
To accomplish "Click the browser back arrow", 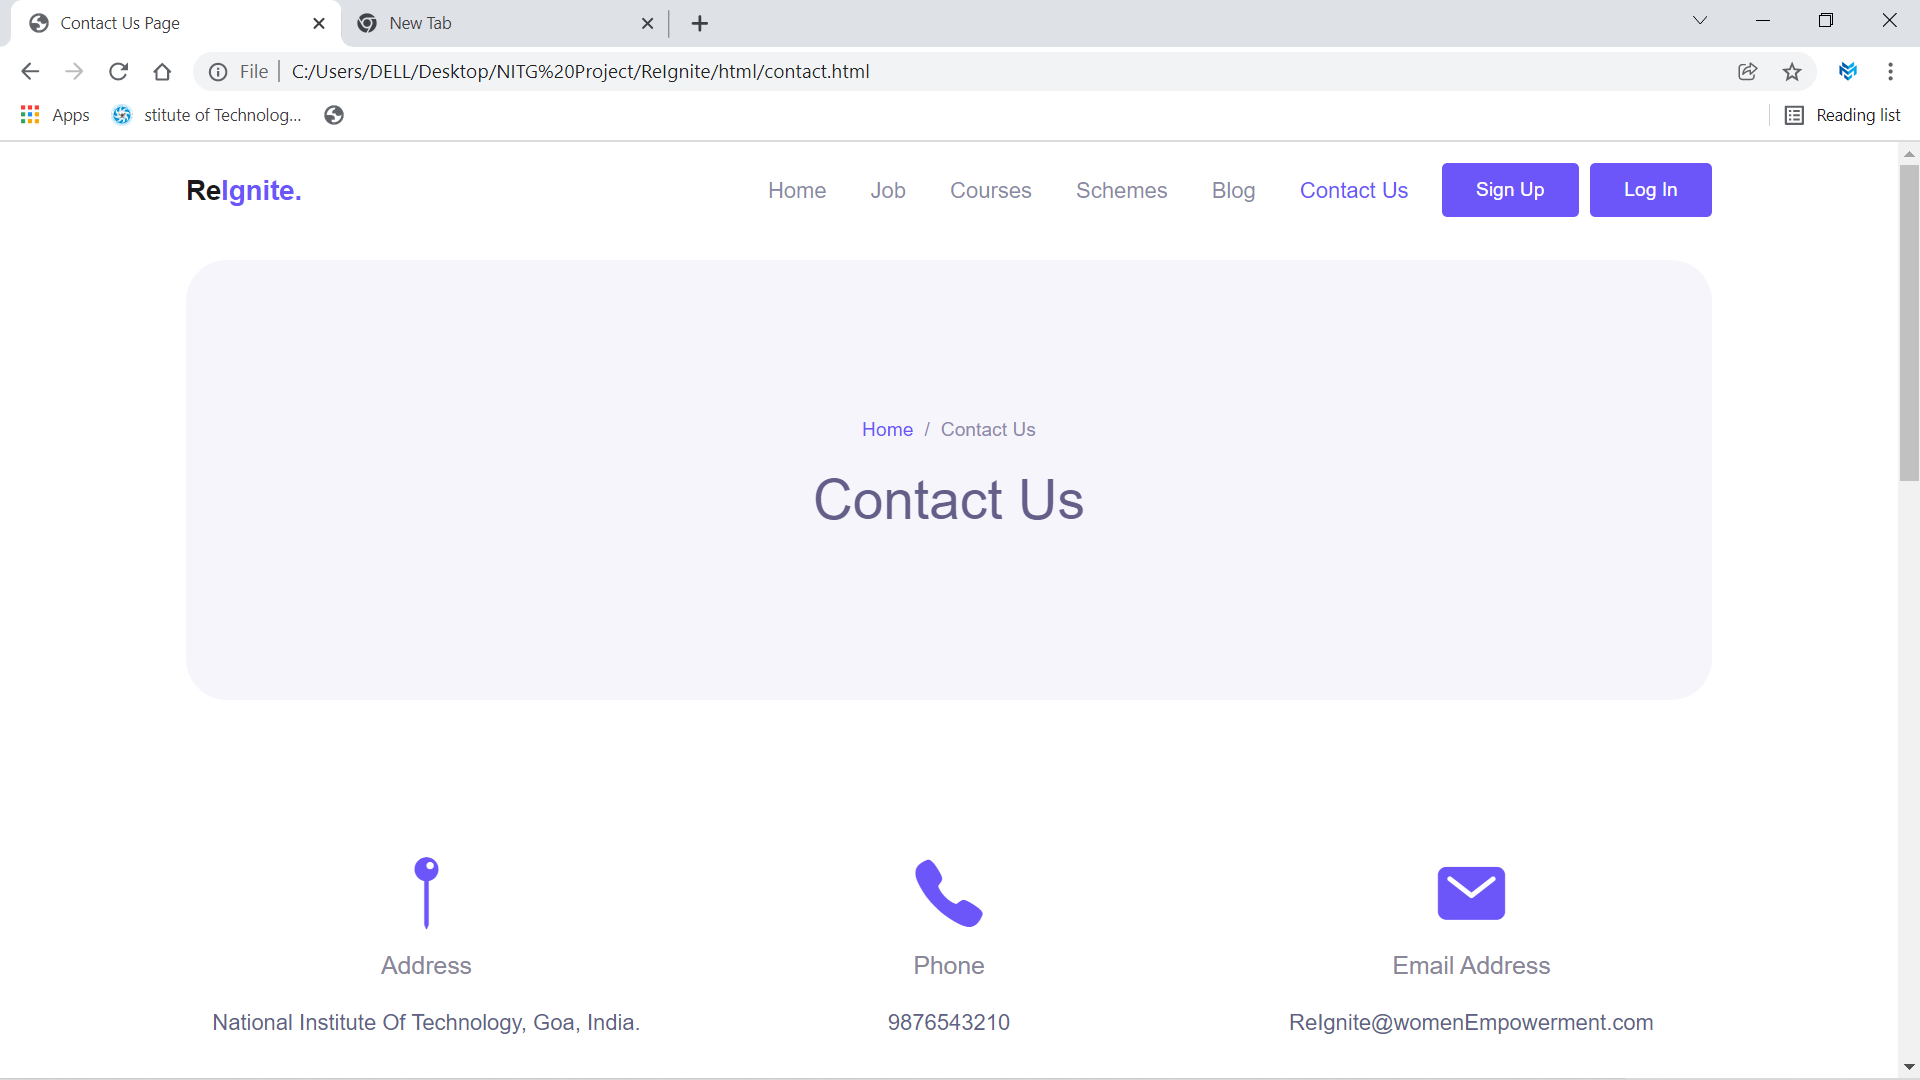I will (x=30, y=71).
